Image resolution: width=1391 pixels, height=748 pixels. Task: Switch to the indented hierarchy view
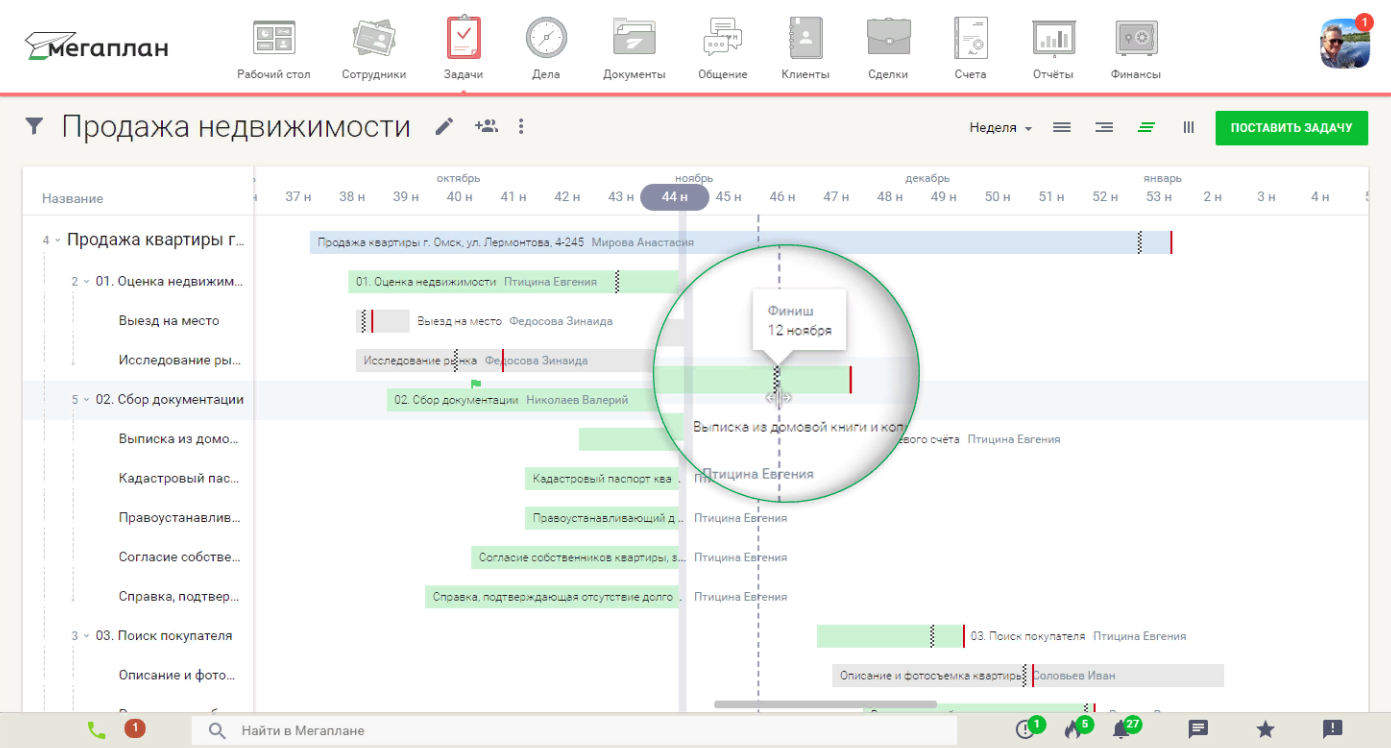tap(1104, 127)
